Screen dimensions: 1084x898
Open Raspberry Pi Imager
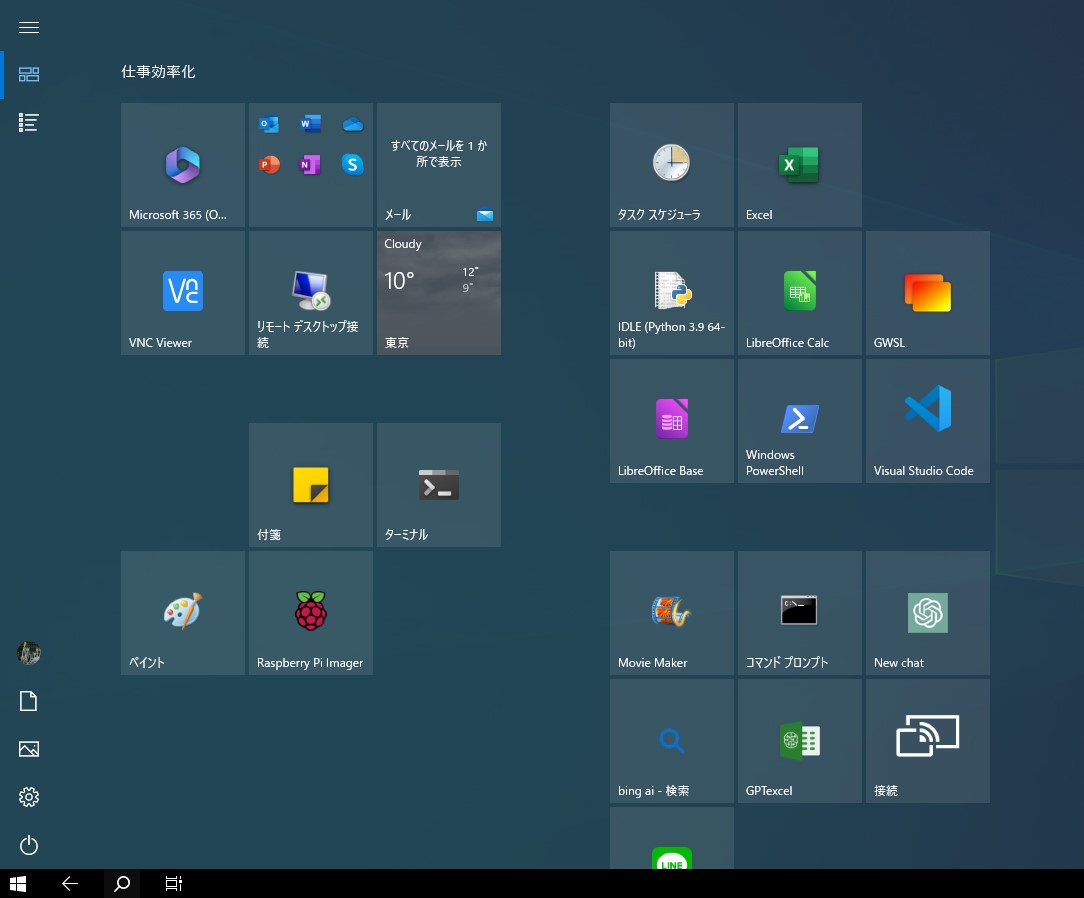311,613
